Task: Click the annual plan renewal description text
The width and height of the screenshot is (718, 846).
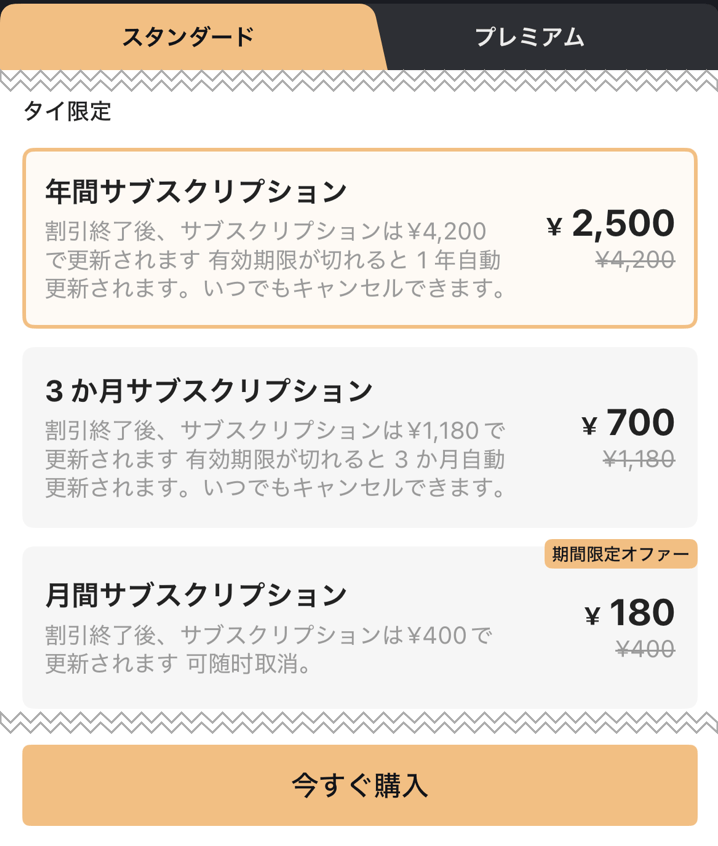Action: click(x=273, y=261)
